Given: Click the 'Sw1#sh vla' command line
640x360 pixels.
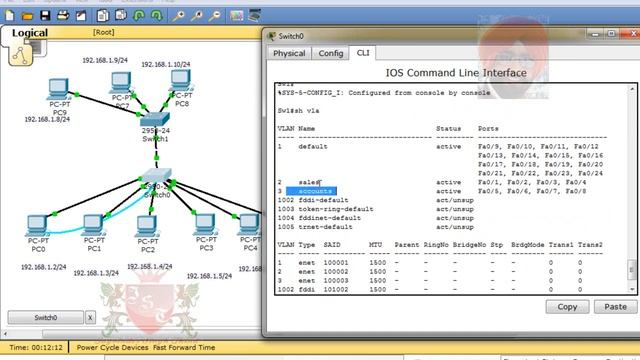Looking at the screenshot, I should pyautogui.click(x=298, y=111).
